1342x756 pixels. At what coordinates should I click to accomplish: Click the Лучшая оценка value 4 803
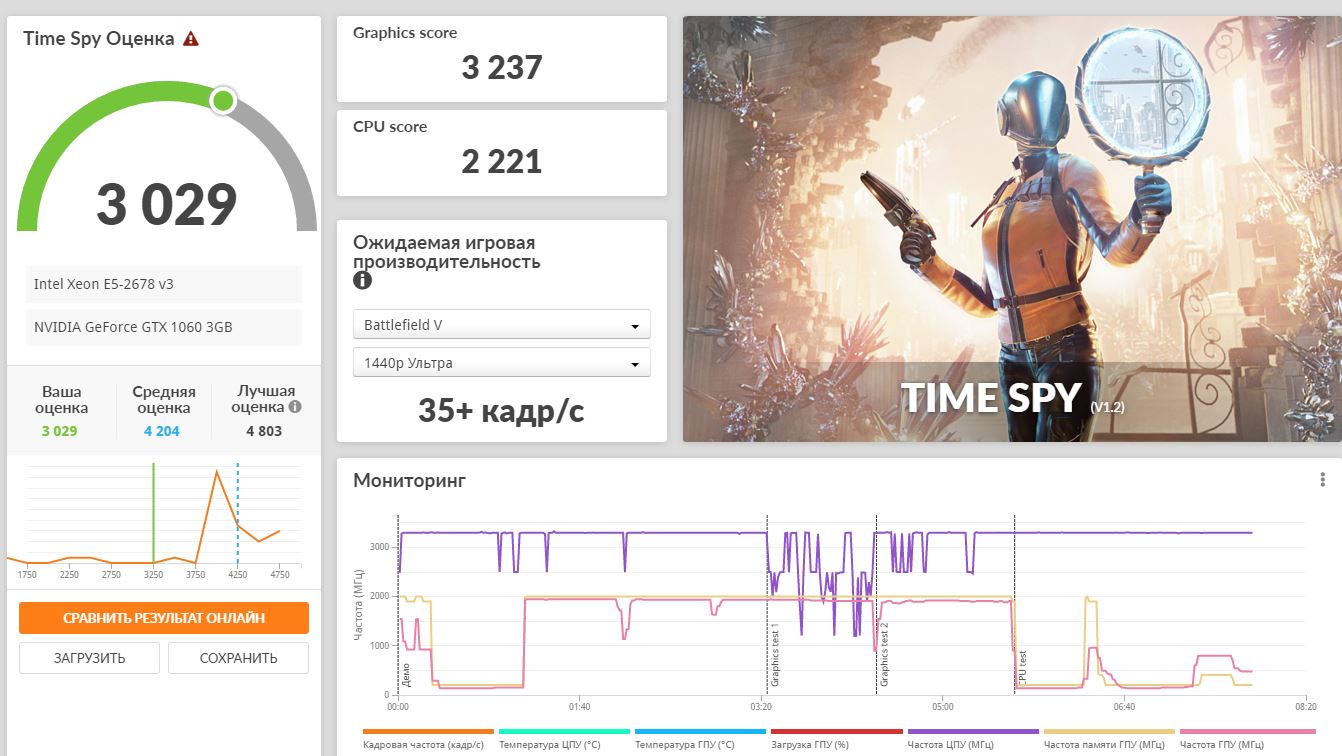point(264,431)
